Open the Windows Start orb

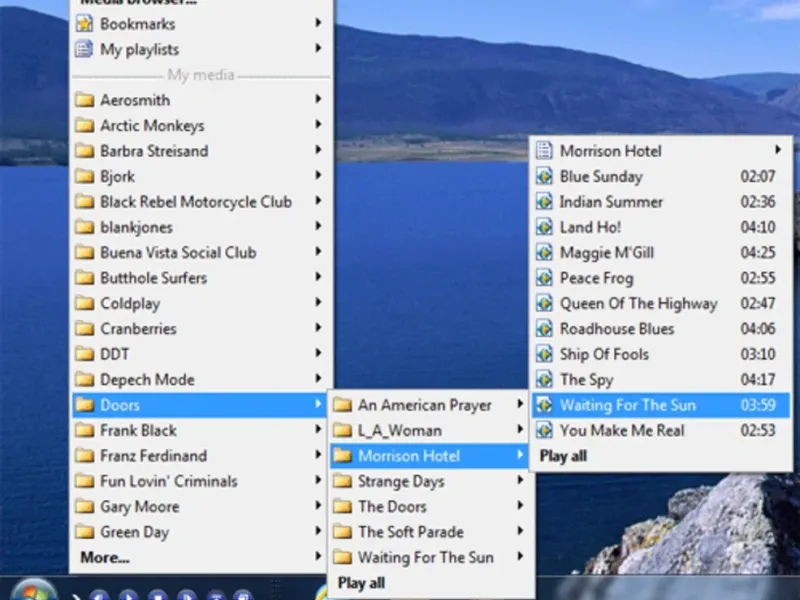pos(34,592)
